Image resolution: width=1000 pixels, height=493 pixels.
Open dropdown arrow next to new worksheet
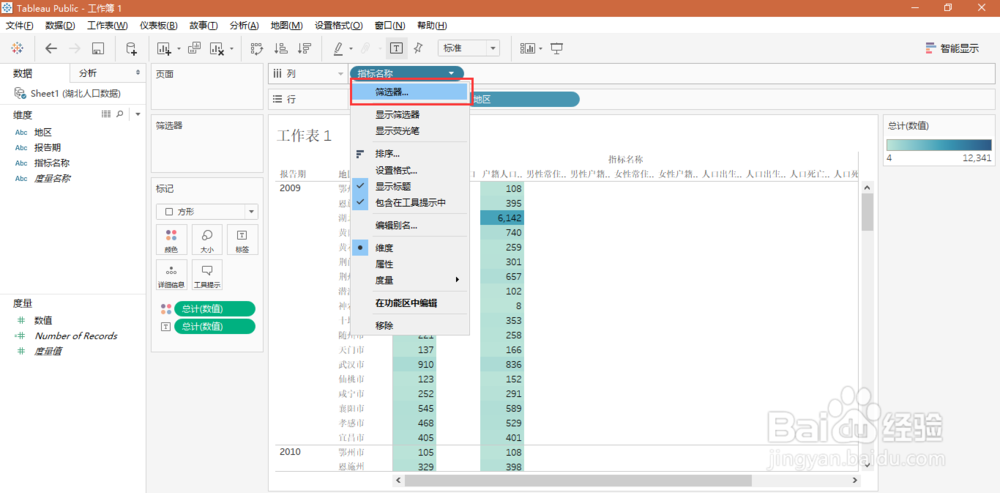pyautogui.click(x=179, y=48)
